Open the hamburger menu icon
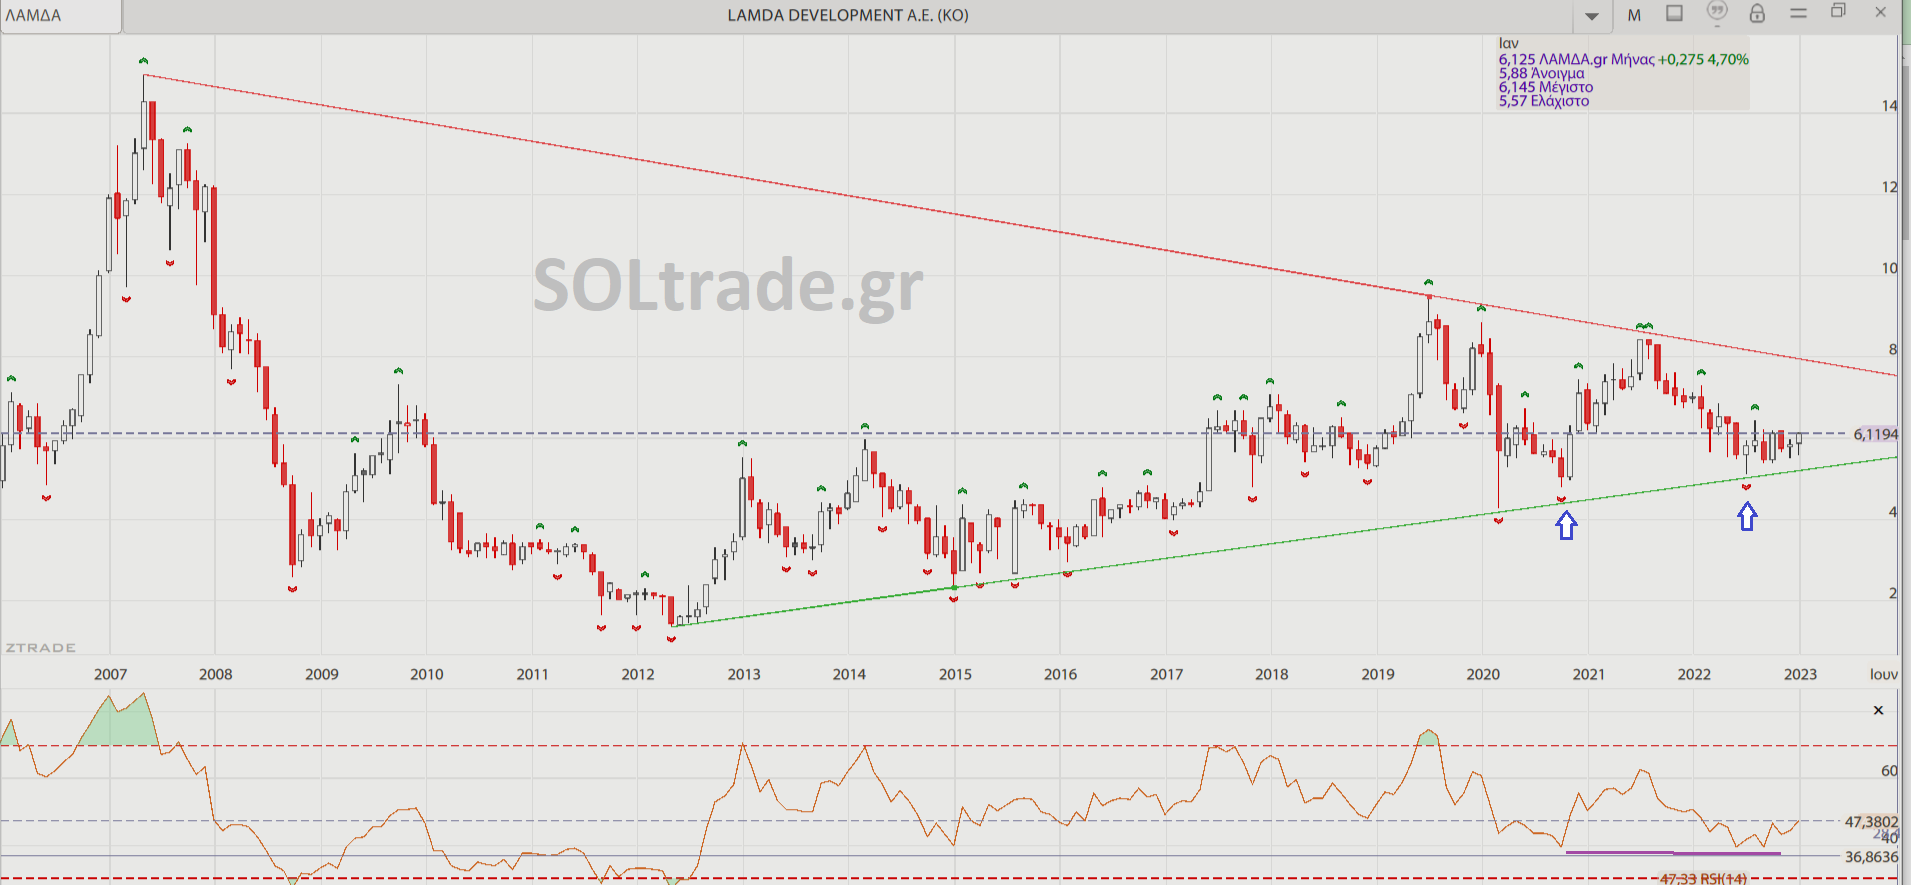 pyautogui.click(x=1798, y=13)
